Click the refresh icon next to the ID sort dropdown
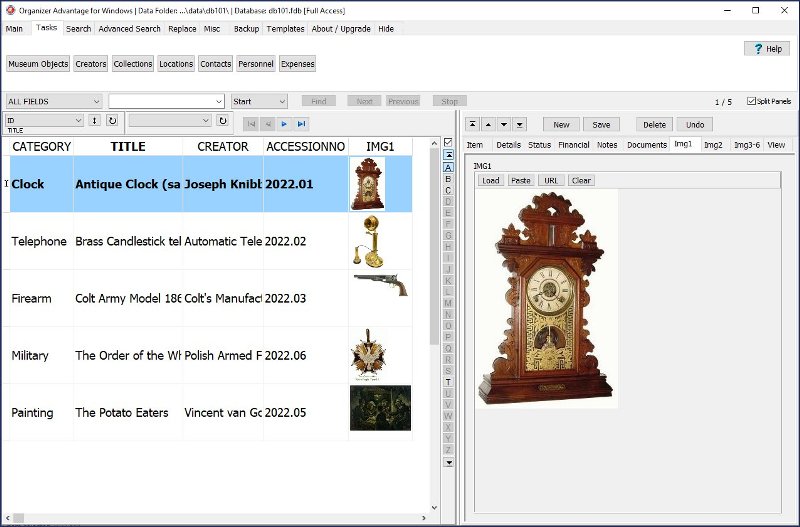 [112, 120]
